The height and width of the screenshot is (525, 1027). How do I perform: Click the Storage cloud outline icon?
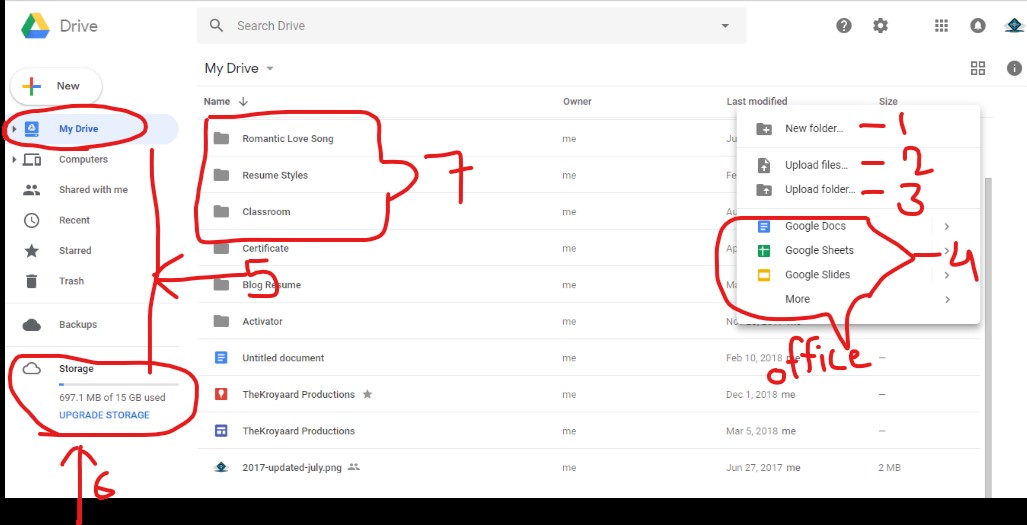tap(31, 369)
